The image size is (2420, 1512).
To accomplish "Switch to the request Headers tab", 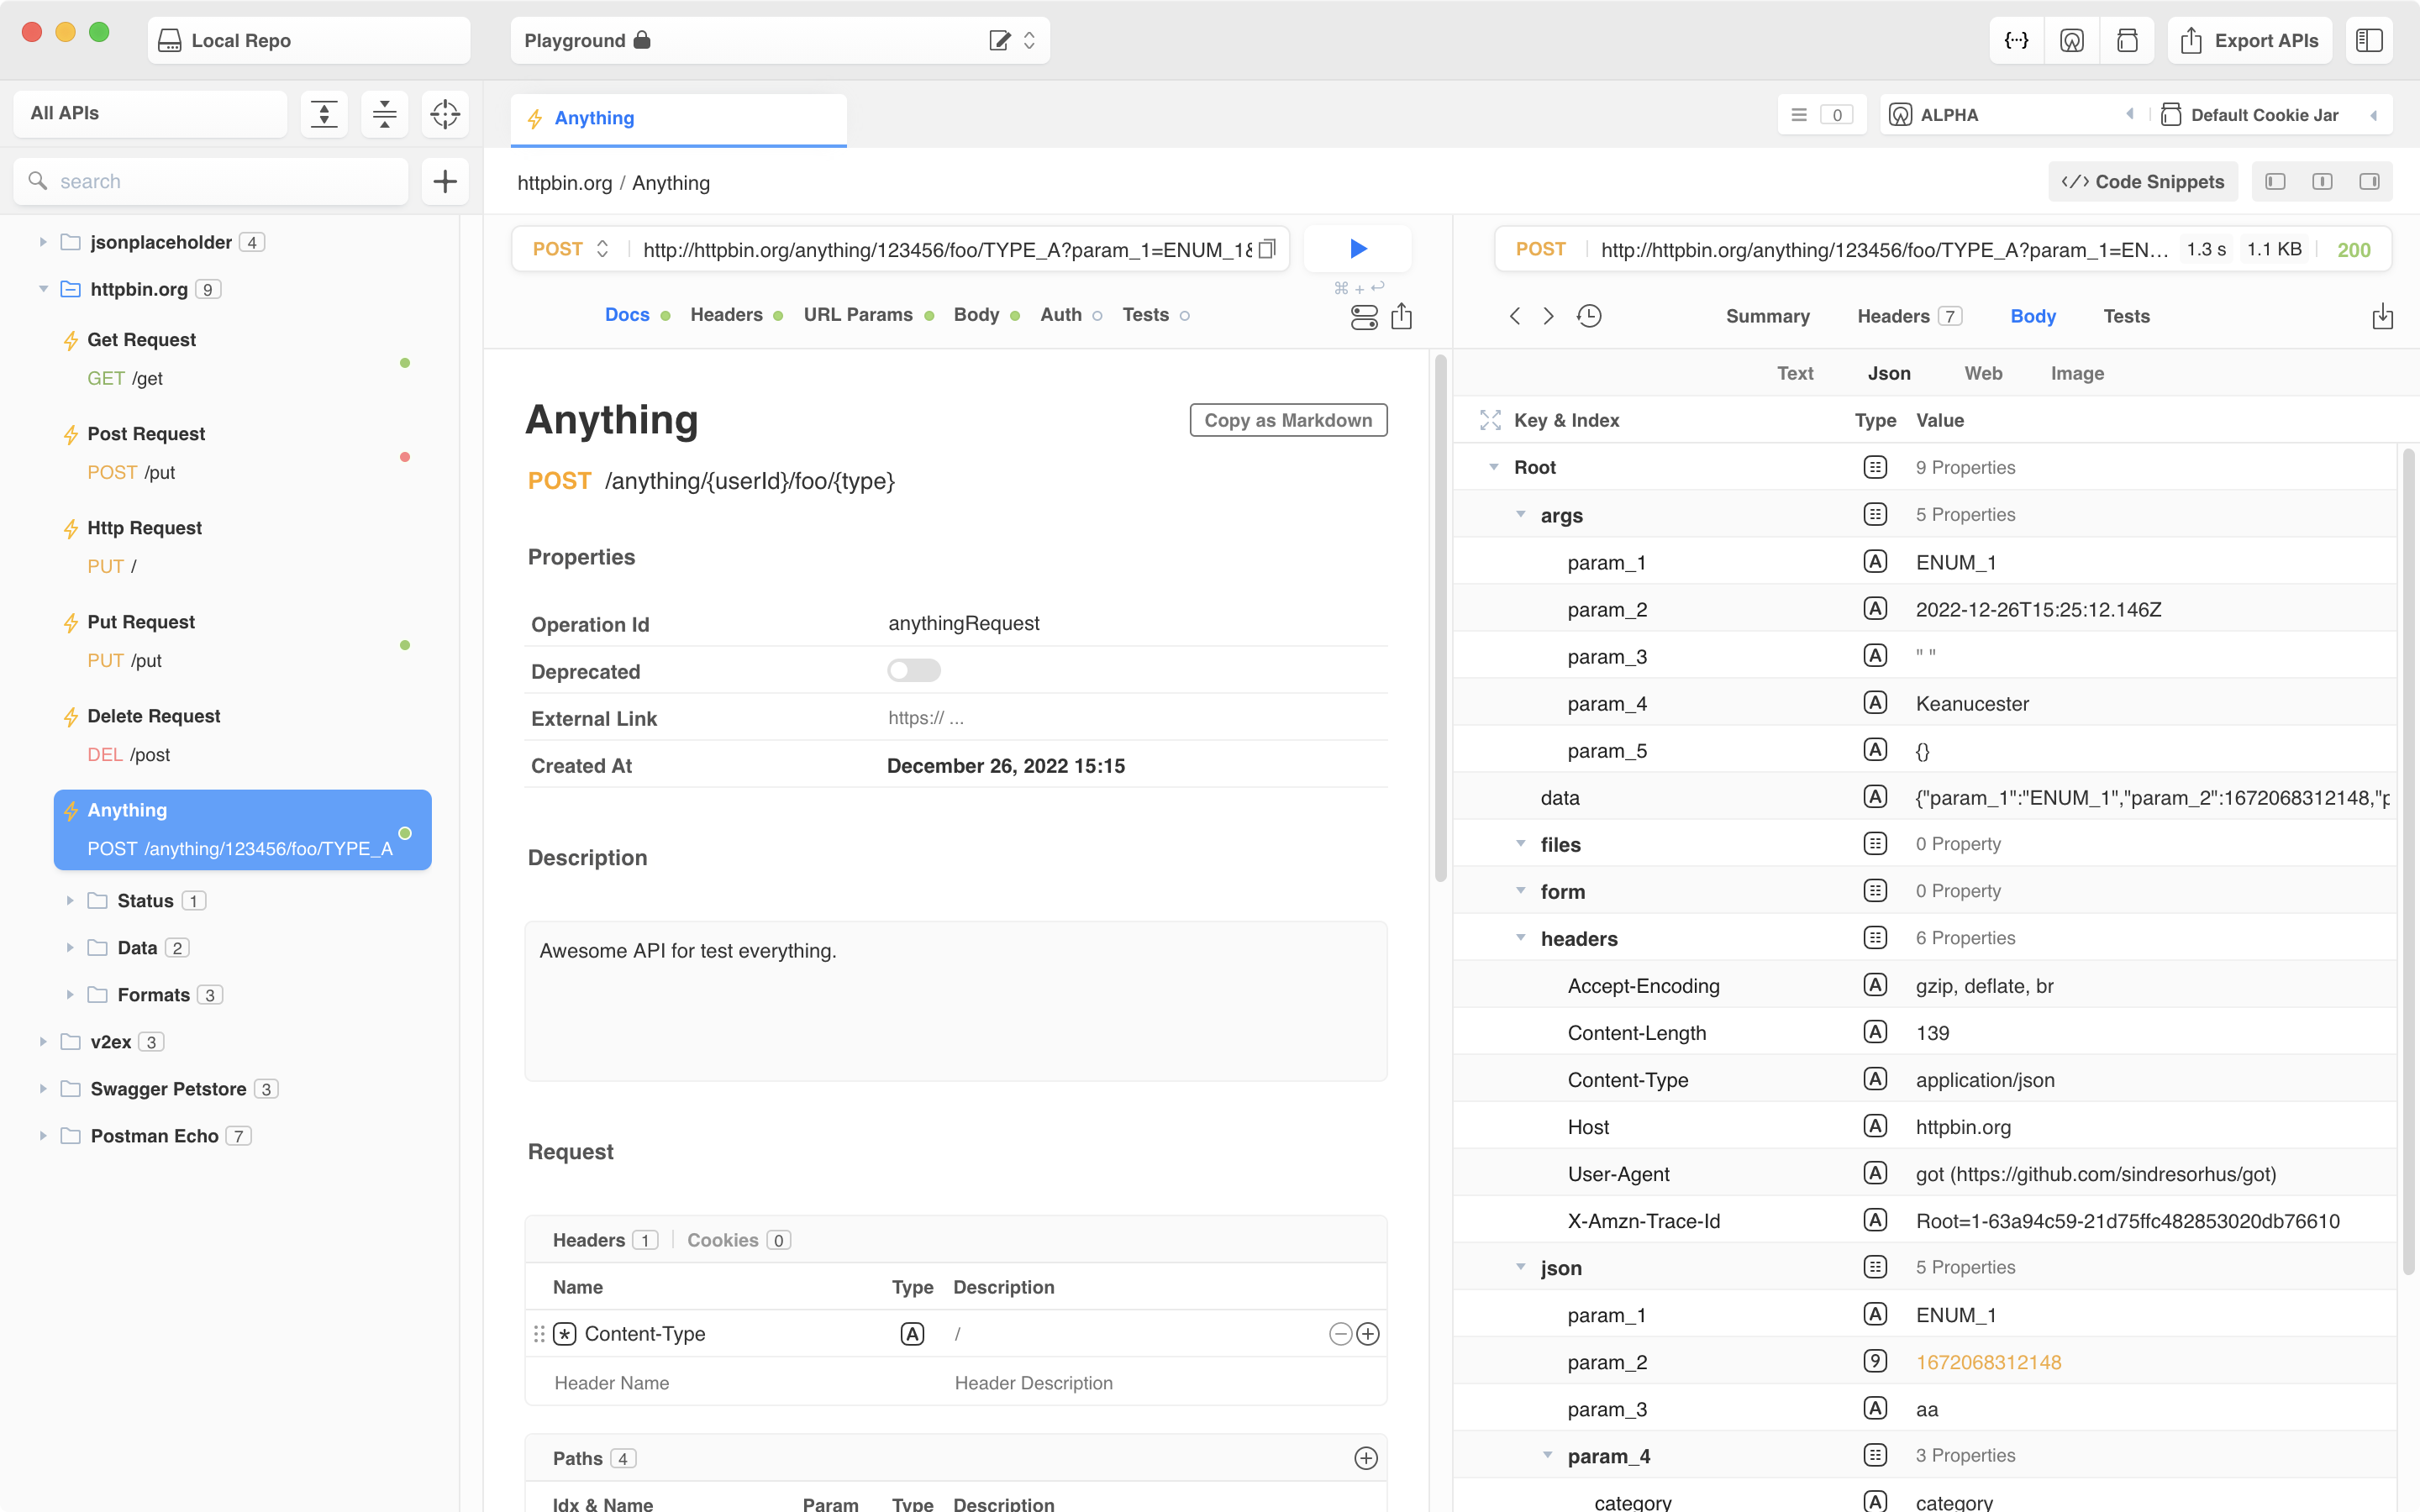I will 726,315.
